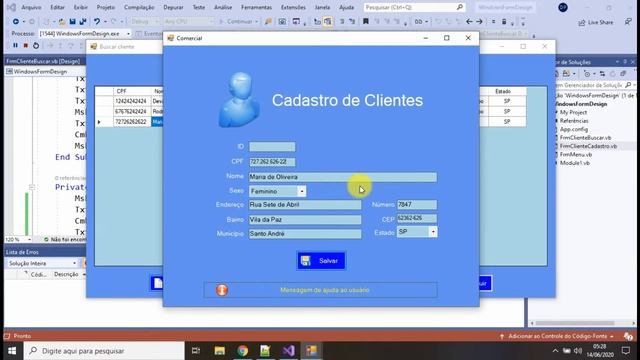Open the Sexo dropdown showing Feminino
The height and width of the screenshot is (360, 640).
301,191
